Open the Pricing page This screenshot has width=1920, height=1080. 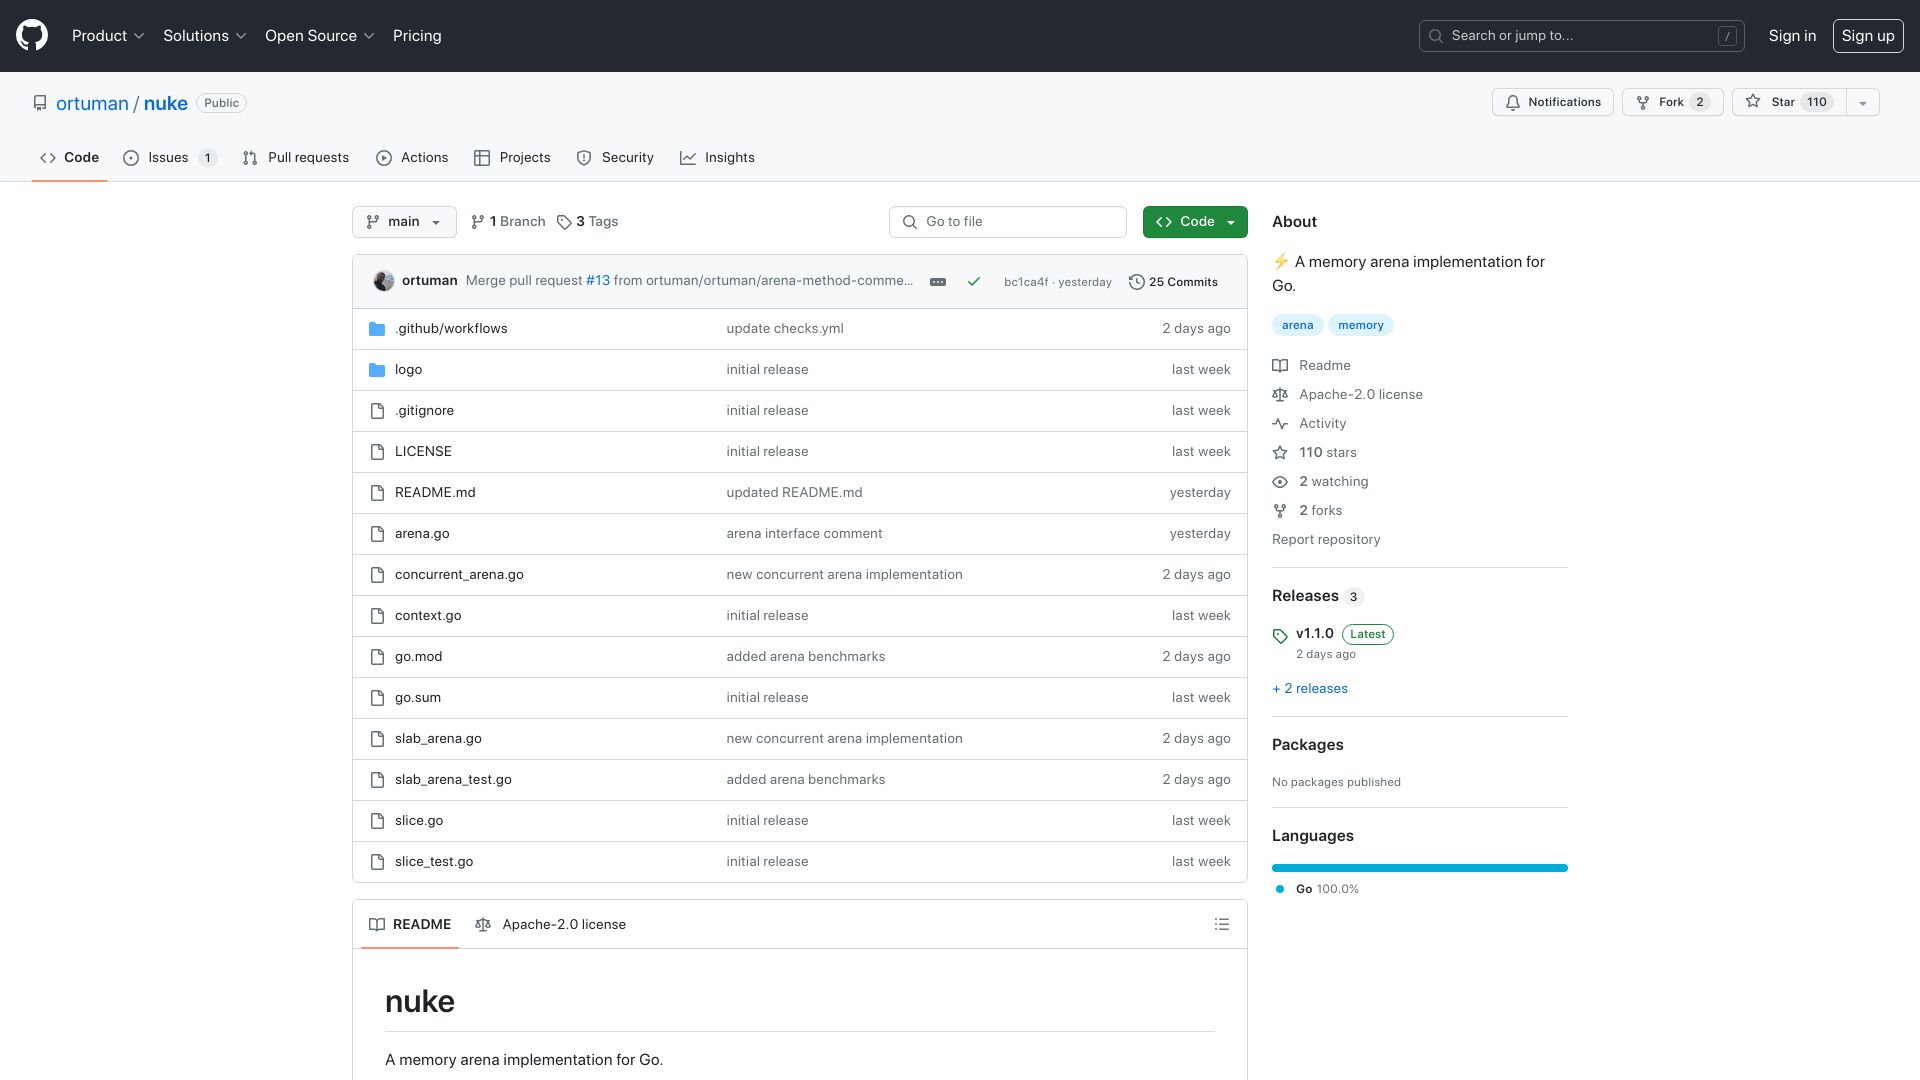417,36
